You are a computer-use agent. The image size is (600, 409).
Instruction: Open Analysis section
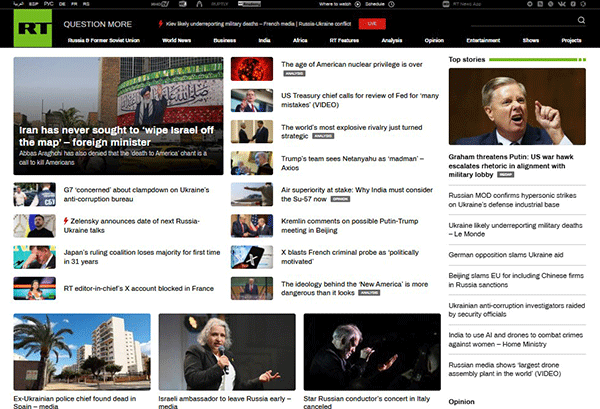click(x=392, y=40)
